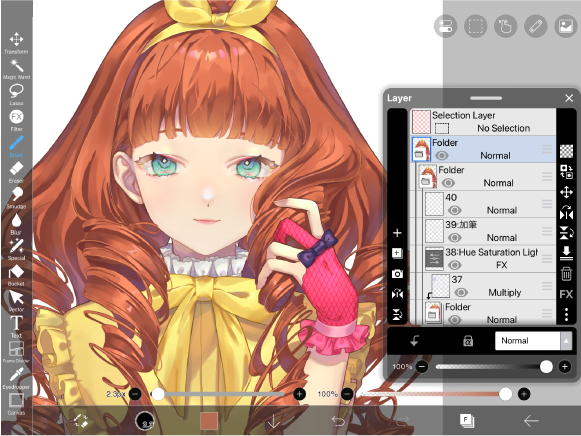Click the brush opacity slider handle
The image size is (581, 436).
pyautogui.click(x=505, y=394)
